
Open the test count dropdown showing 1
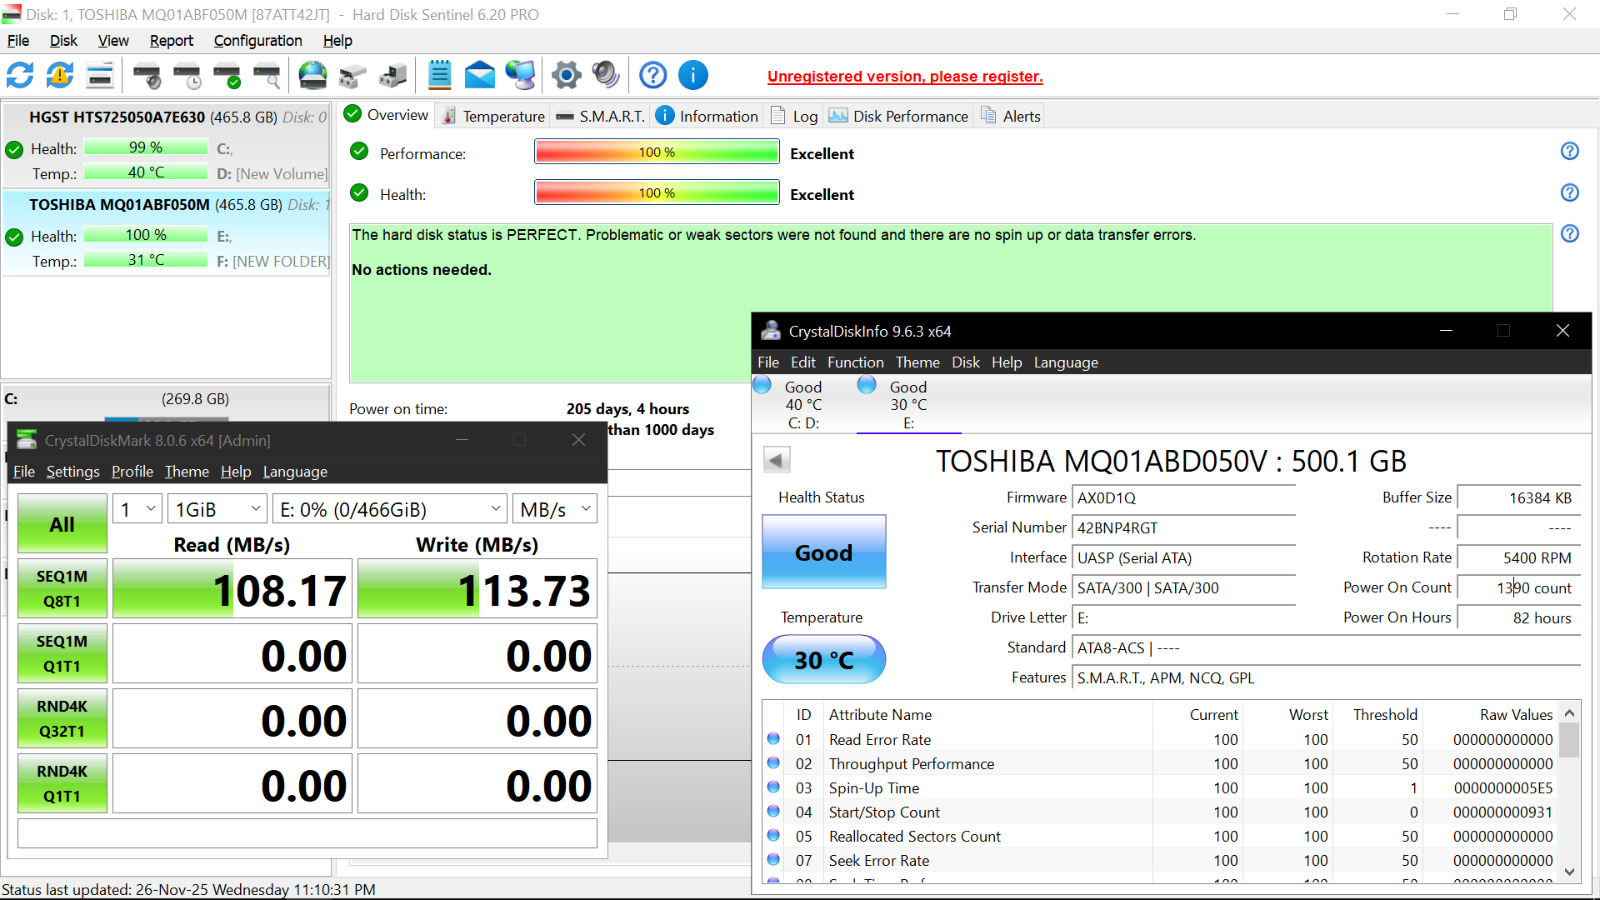coord(137,509)
